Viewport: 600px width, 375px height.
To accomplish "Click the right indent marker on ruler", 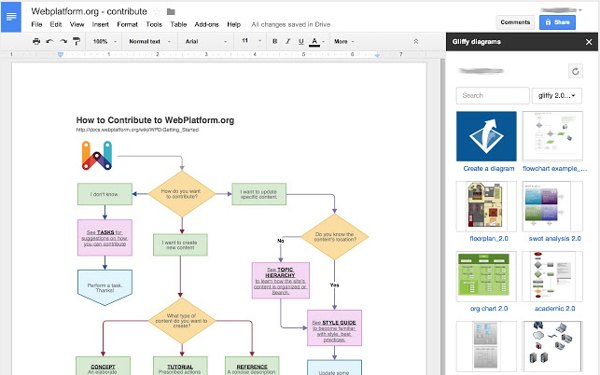I will (377, 55).
